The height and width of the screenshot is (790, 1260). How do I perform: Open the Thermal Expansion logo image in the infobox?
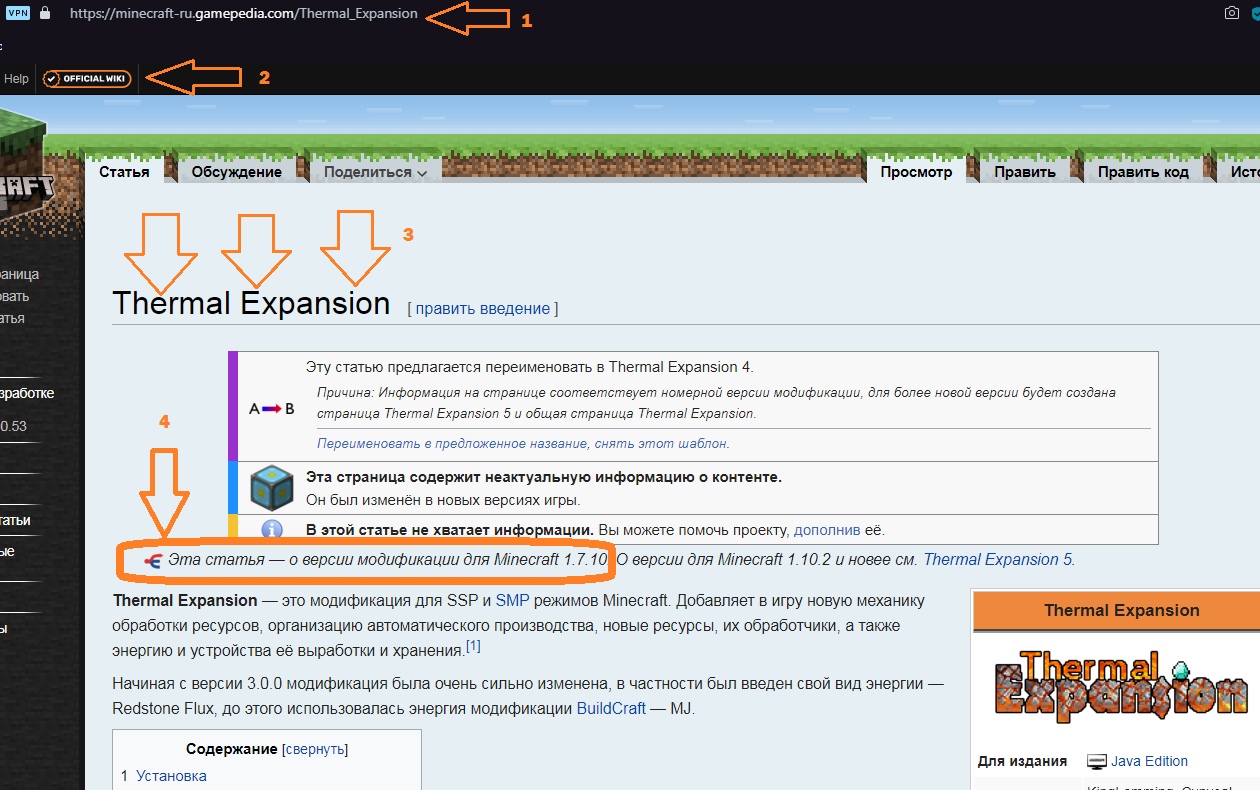click(x=1121, y=687)
